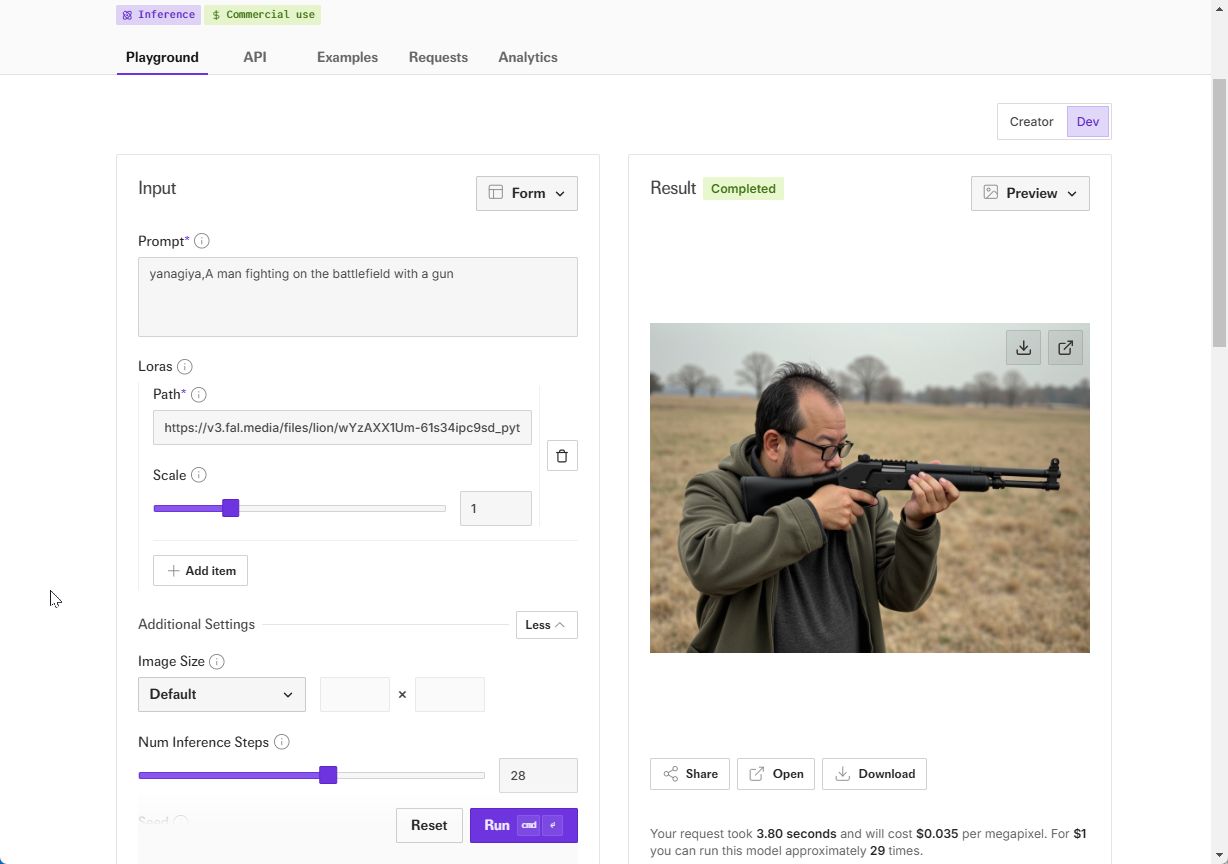The height and width of the screenshot is (864, 1228).
Task: Open the Preview dropdown
Action: tap(1030, 193)
